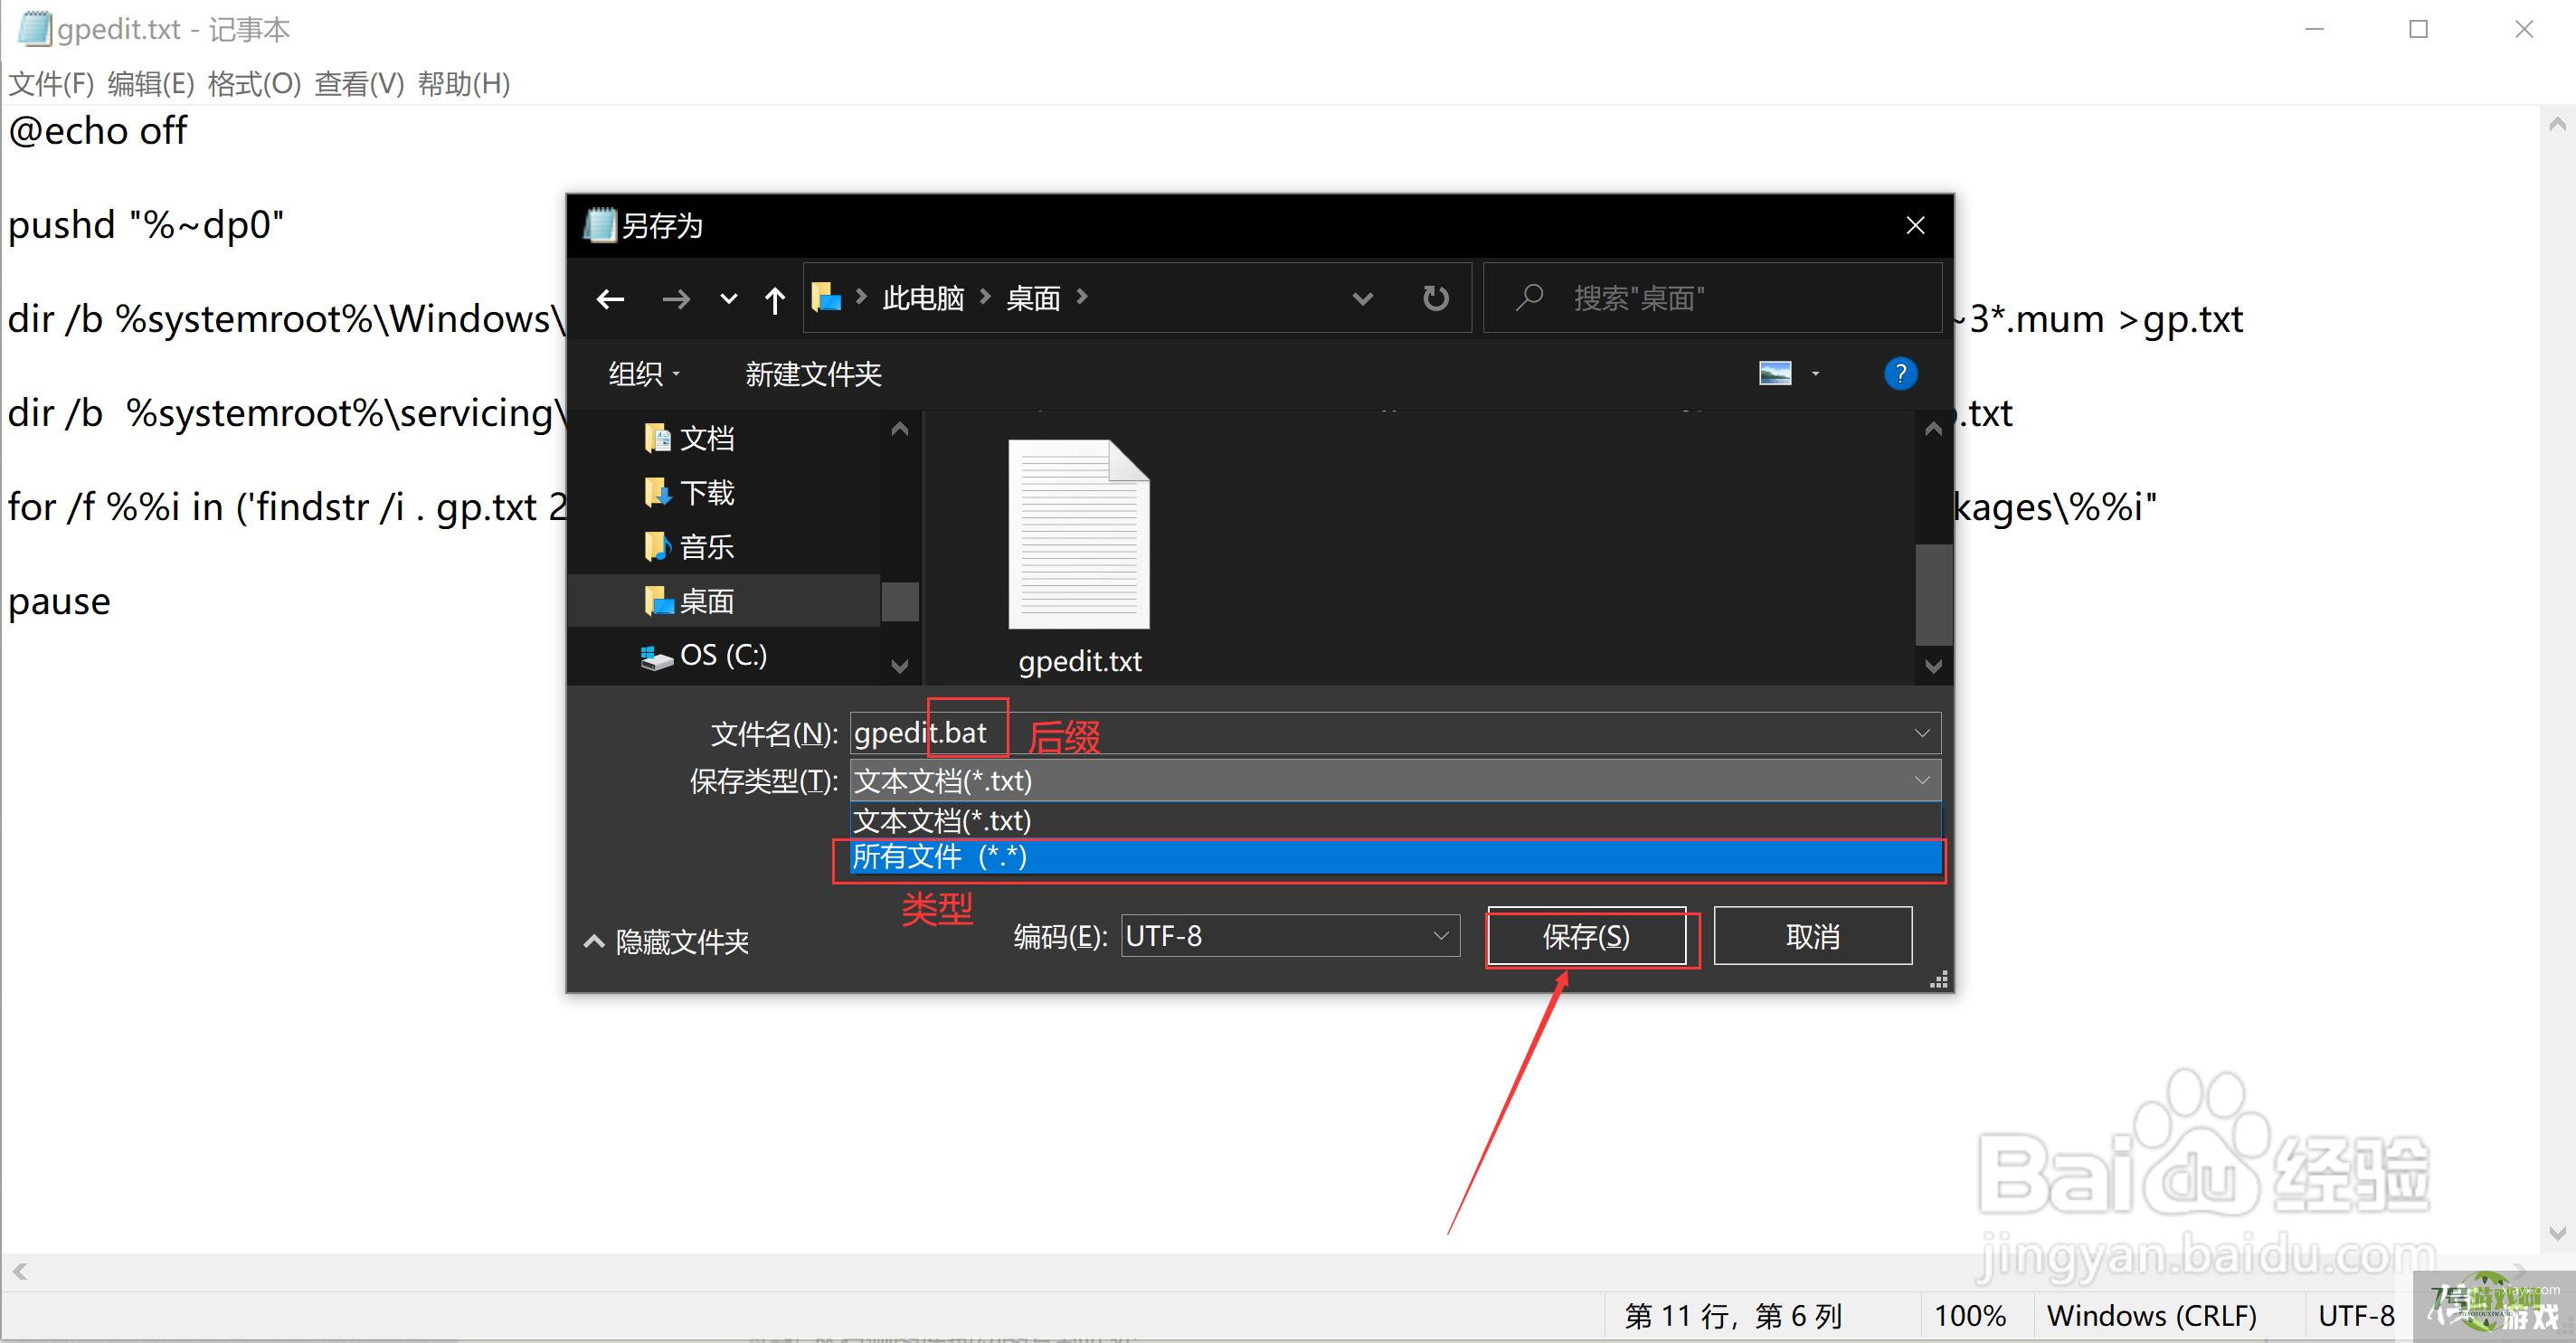Create a new folder with 新建文件夹
Viewport: 2576px width, 1343px height.
pyautogui.click(x=813, y=374)
